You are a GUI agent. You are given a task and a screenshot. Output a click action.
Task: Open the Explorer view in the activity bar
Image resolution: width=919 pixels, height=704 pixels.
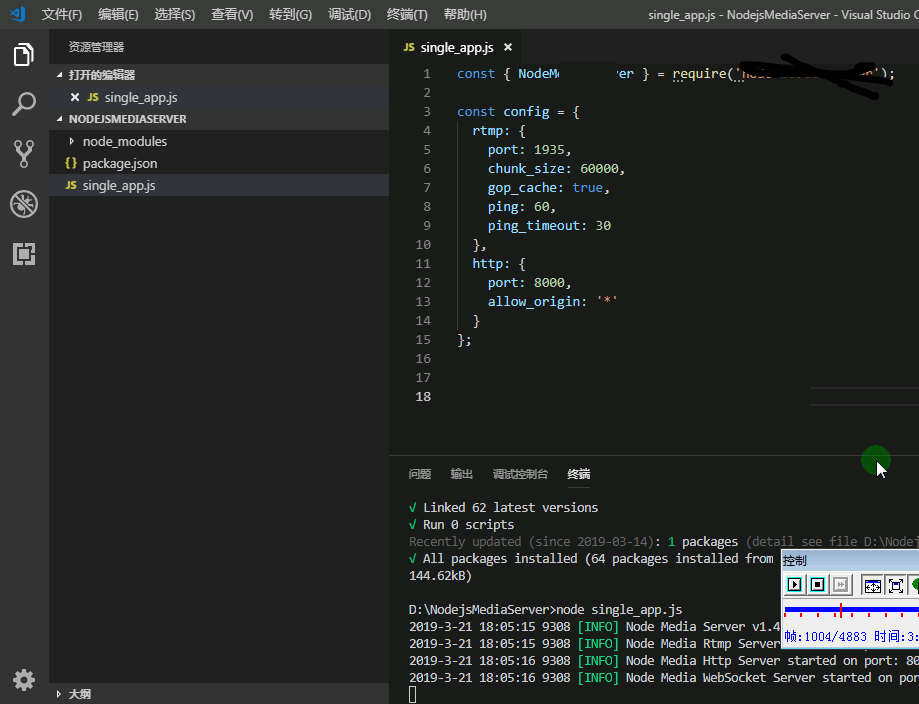point(23,55)
